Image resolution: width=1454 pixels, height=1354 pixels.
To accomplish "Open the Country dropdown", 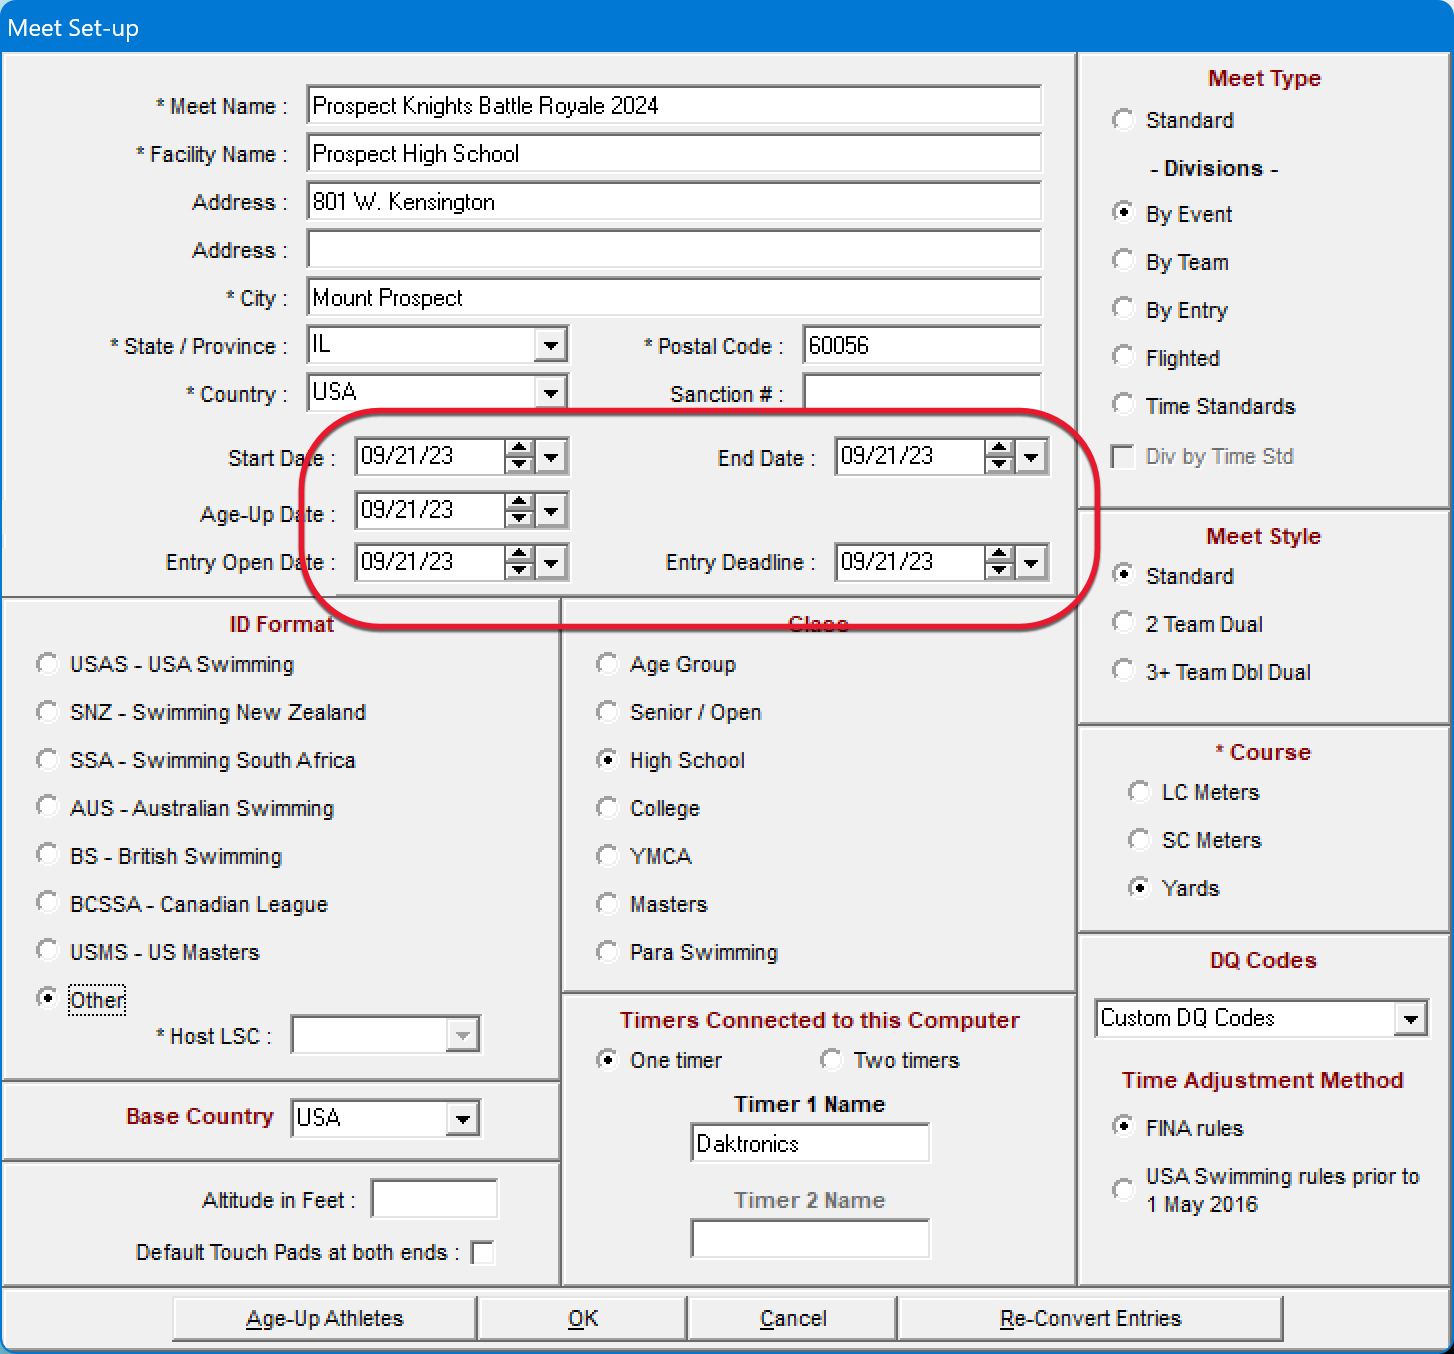I will [550, 391].
